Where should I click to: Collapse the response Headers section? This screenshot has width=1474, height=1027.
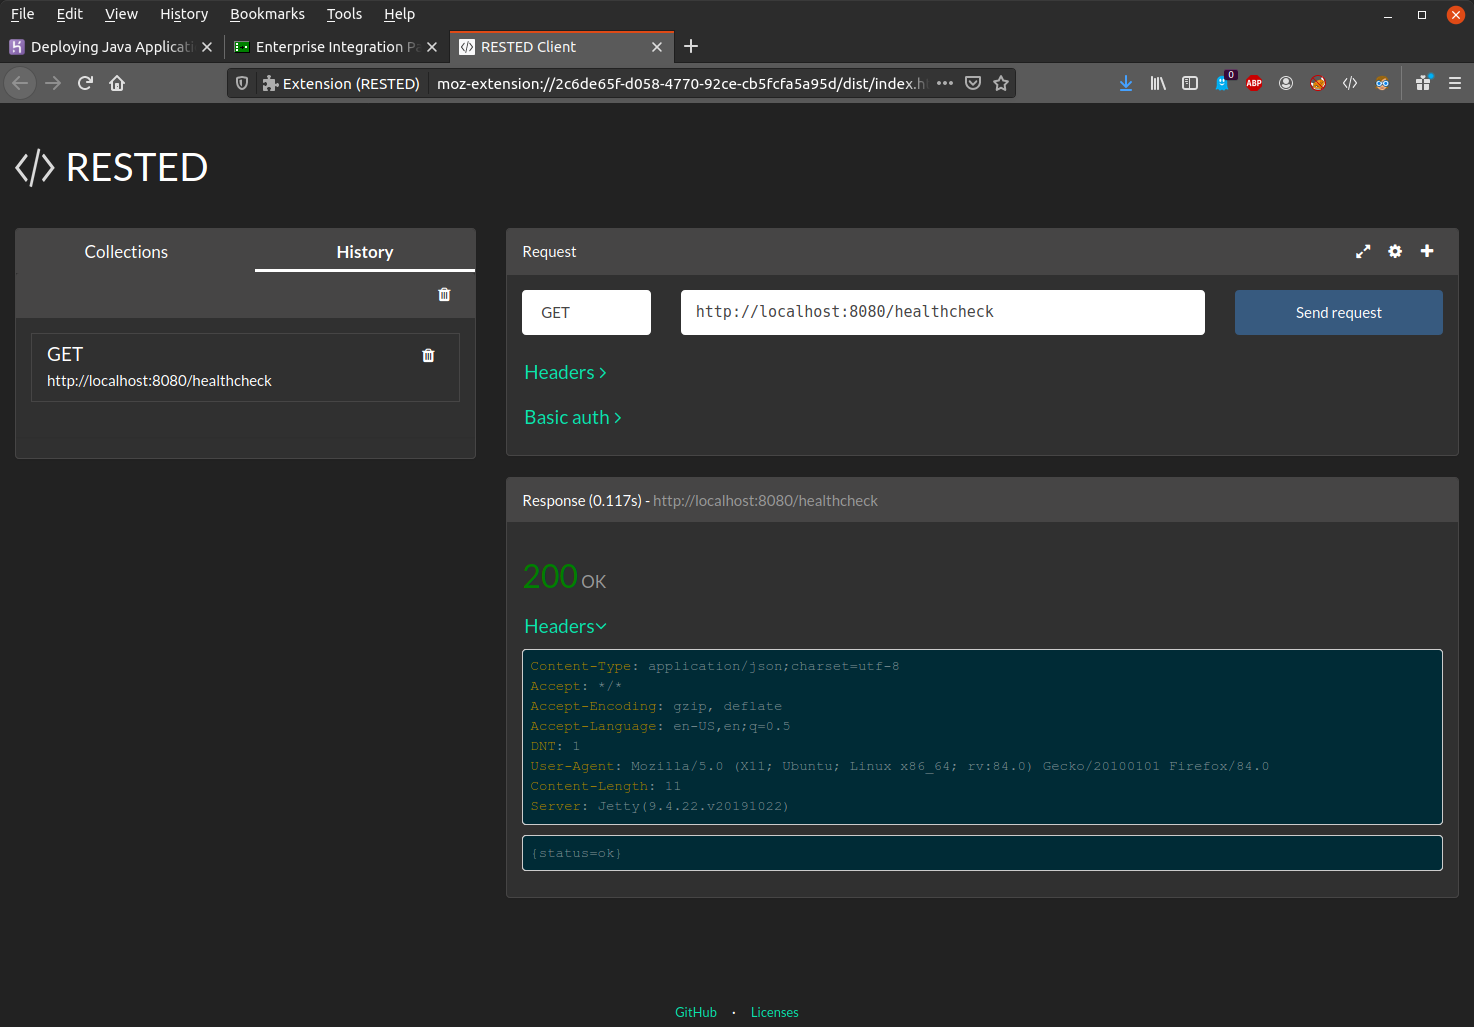click(x=565, y=626)
